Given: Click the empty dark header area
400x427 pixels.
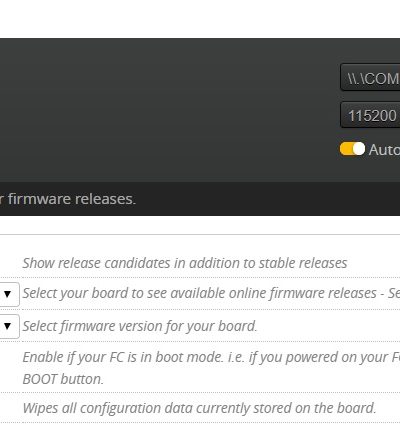Looking at the screenshot, I should click(167, 110).
